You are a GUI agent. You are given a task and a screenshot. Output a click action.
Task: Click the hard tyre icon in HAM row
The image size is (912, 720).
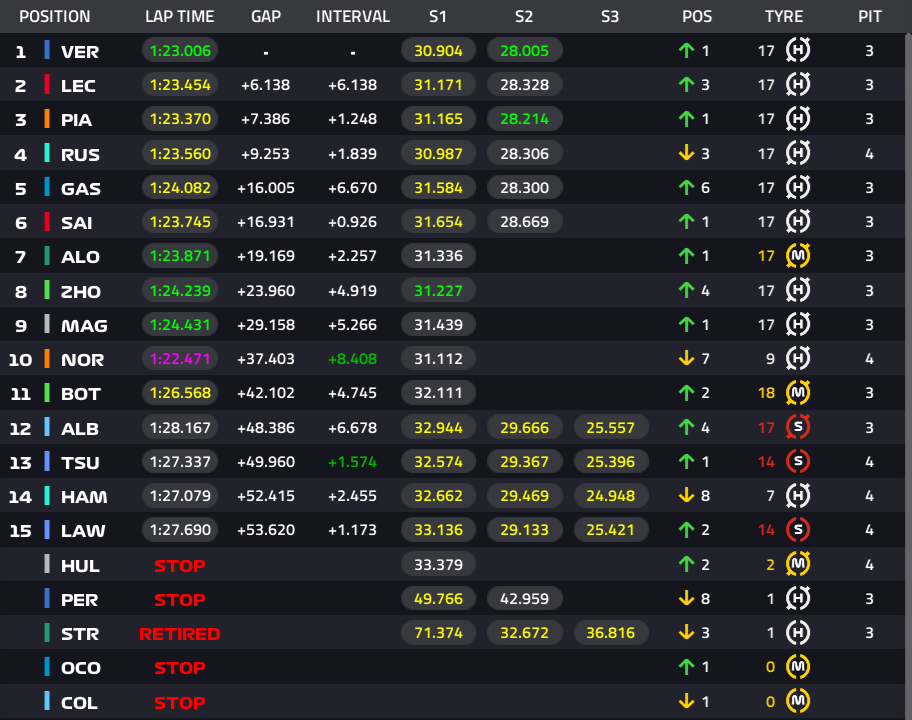point(798,496)
